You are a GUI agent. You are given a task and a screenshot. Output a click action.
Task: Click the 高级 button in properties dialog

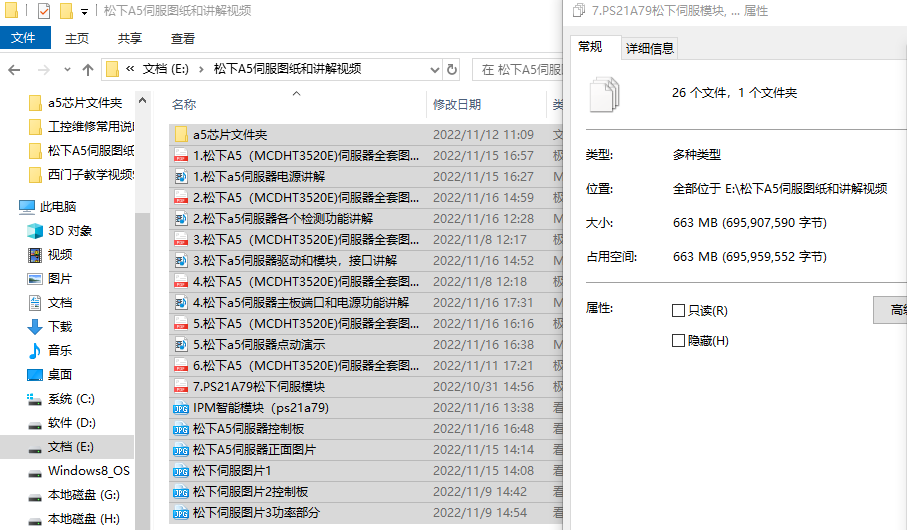point(890,310)
